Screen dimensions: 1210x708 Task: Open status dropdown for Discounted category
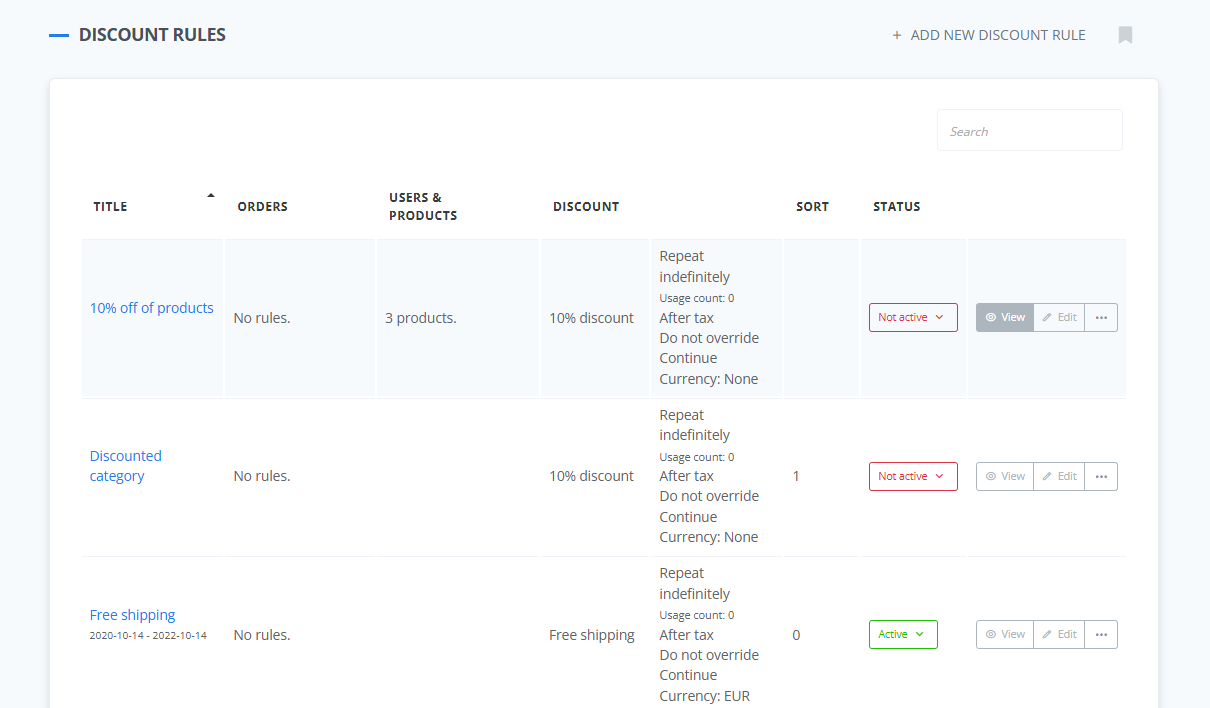click(x=913, y=476)
